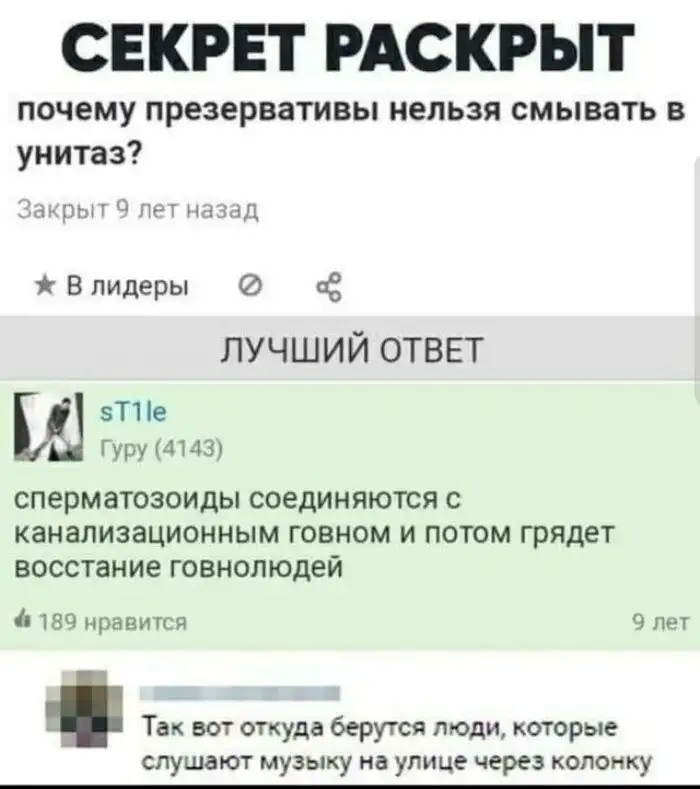Click the Гуру (4143) rank label

click(x=162, y=446)
